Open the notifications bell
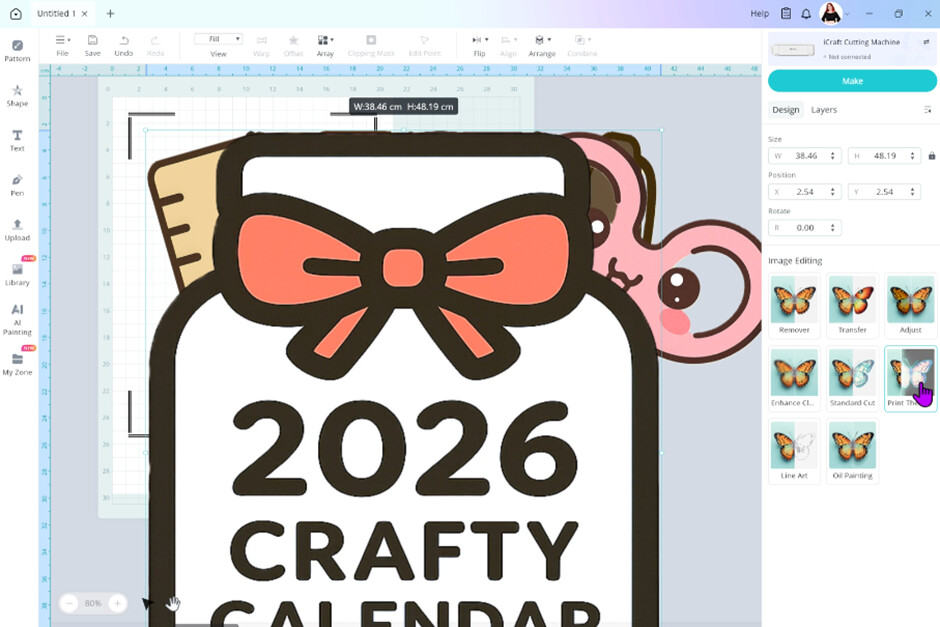Screen dimensions: 940x627 point(806,14)
